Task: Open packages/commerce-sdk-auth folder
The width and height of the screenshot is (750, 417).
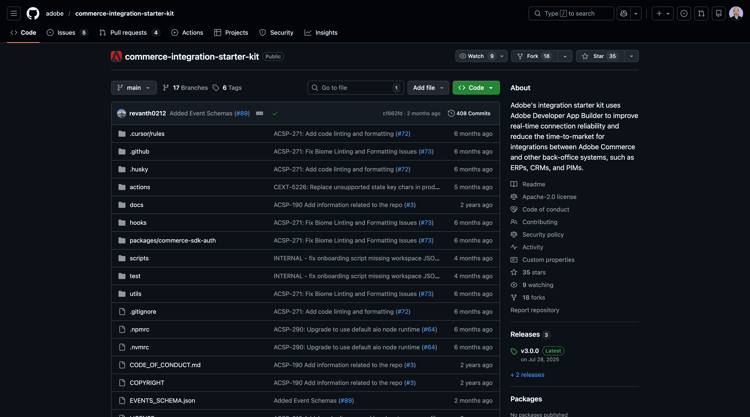Action: pyautogui.click(x=173, y=241)
